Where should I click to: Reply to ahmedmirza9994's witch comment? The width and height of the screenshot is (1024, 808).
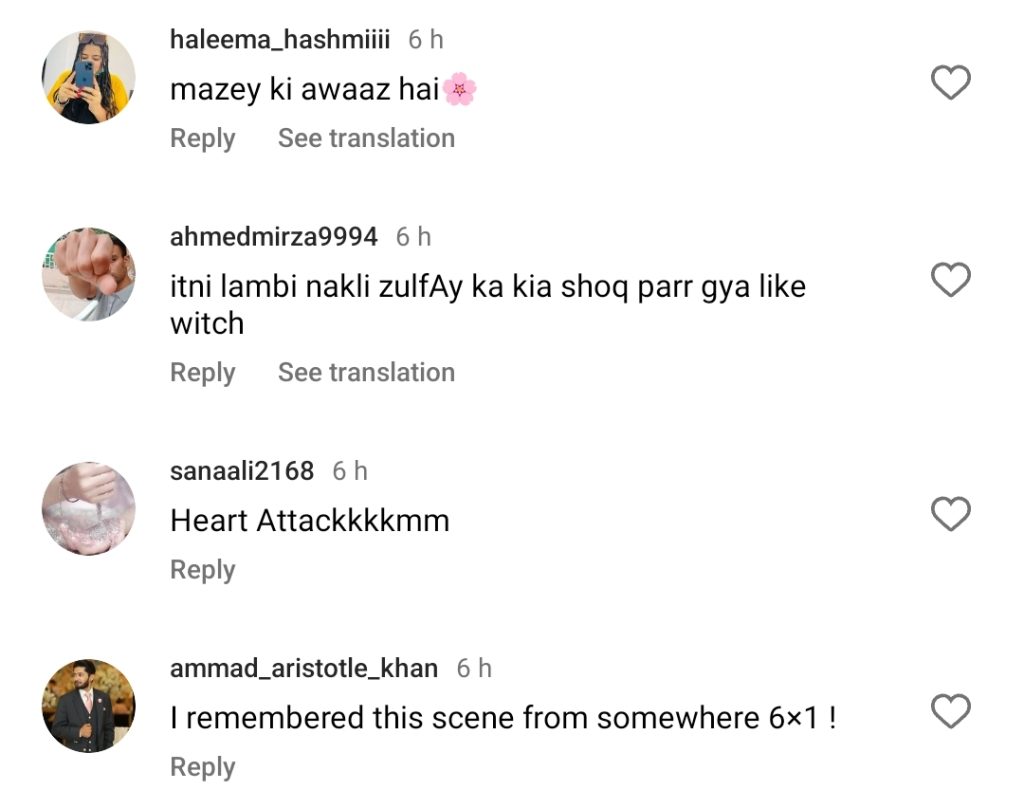pos(202,372)
